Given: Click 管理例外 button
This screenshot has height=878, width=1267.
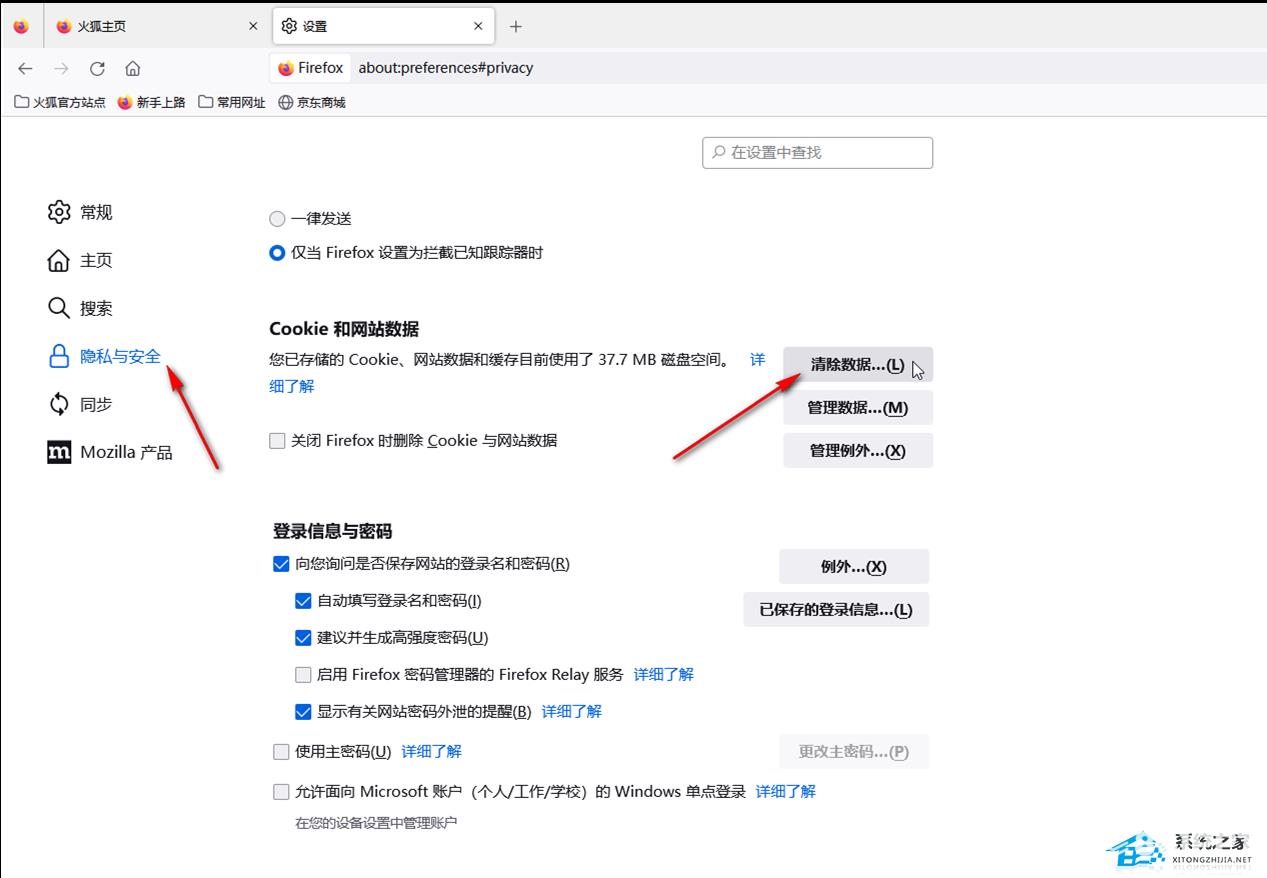Looking at the screenshot, I should coord(857,451).
